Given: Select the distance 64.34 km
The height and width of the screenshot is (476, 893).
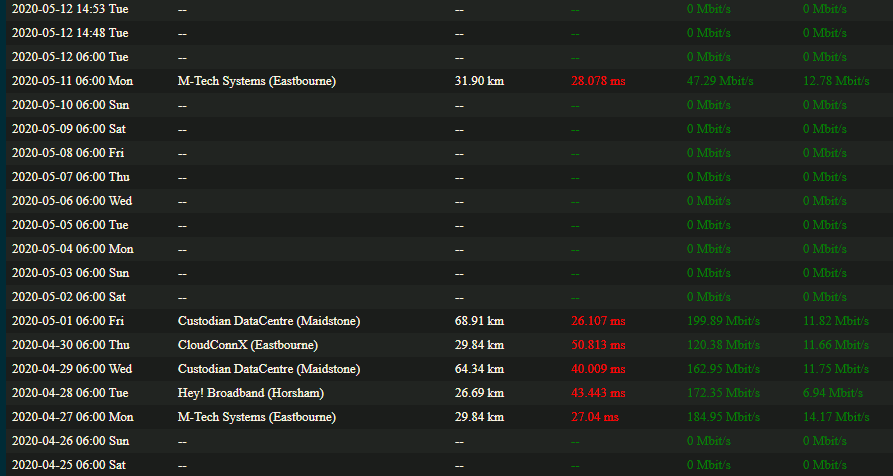Looking at the screenshot, I should pyautogui.click(x=480, y=369).
